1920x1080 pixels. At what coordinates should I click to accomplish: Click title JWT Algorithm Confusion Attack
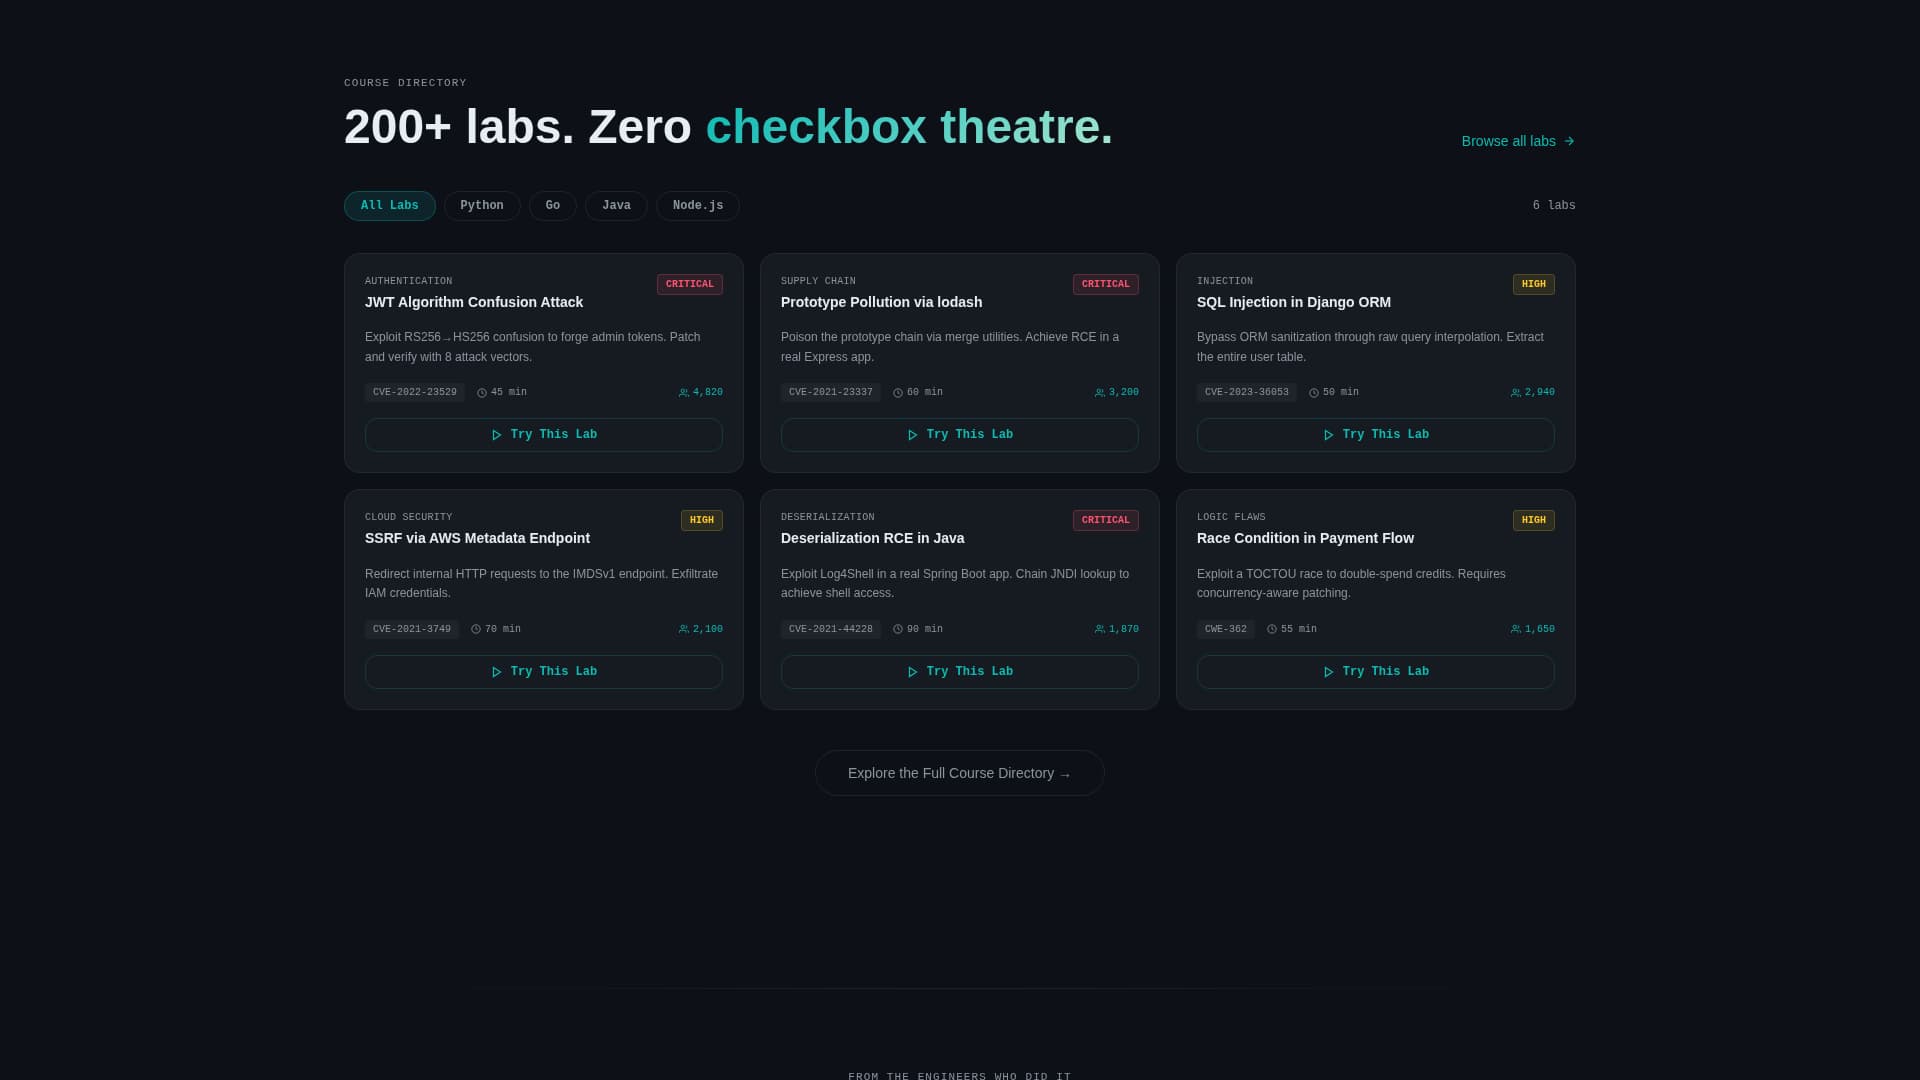coord(474,302)
